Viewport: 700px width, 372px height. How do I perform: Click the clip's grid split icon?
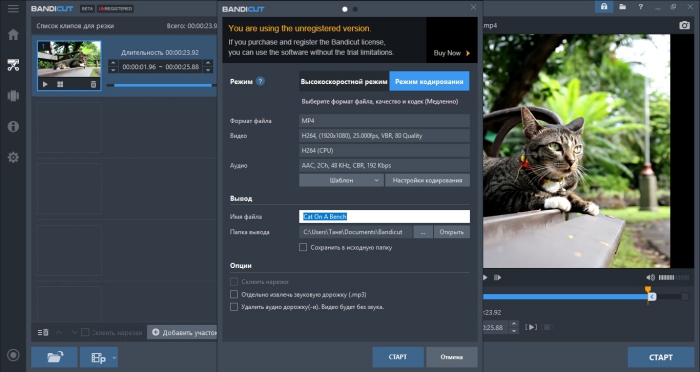point(60,84)
